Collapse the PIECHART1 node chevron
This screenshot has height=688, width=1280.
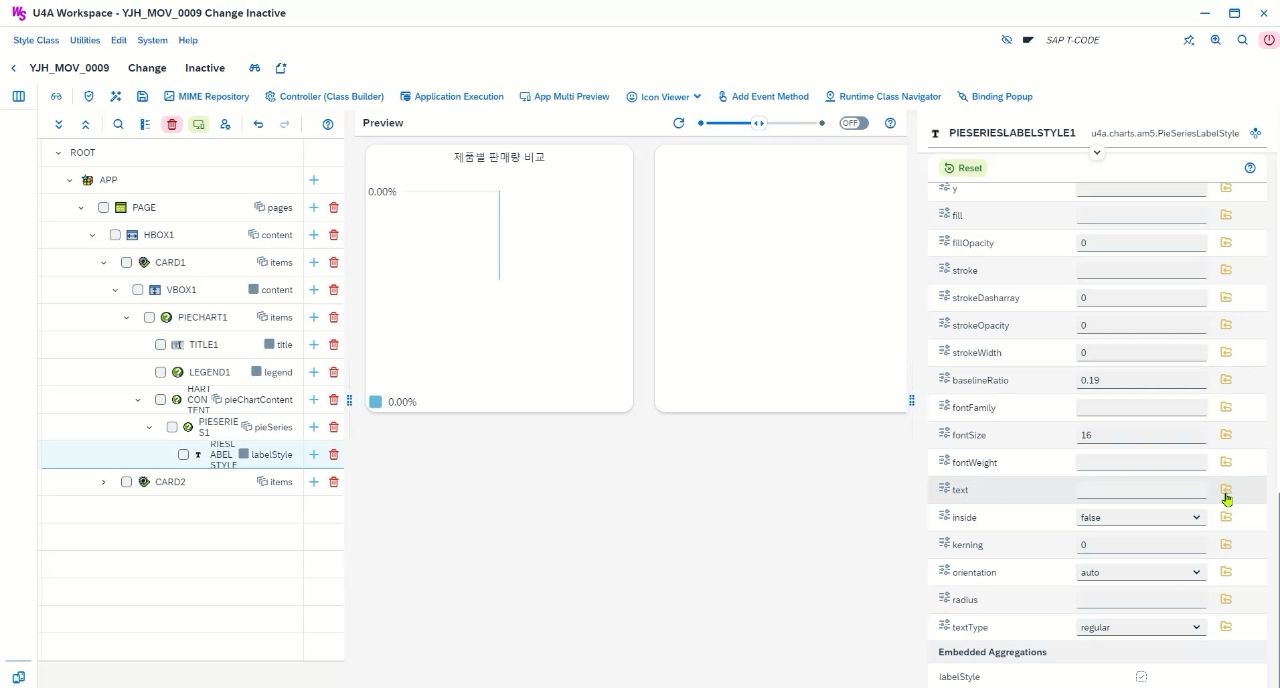[126, 317]
